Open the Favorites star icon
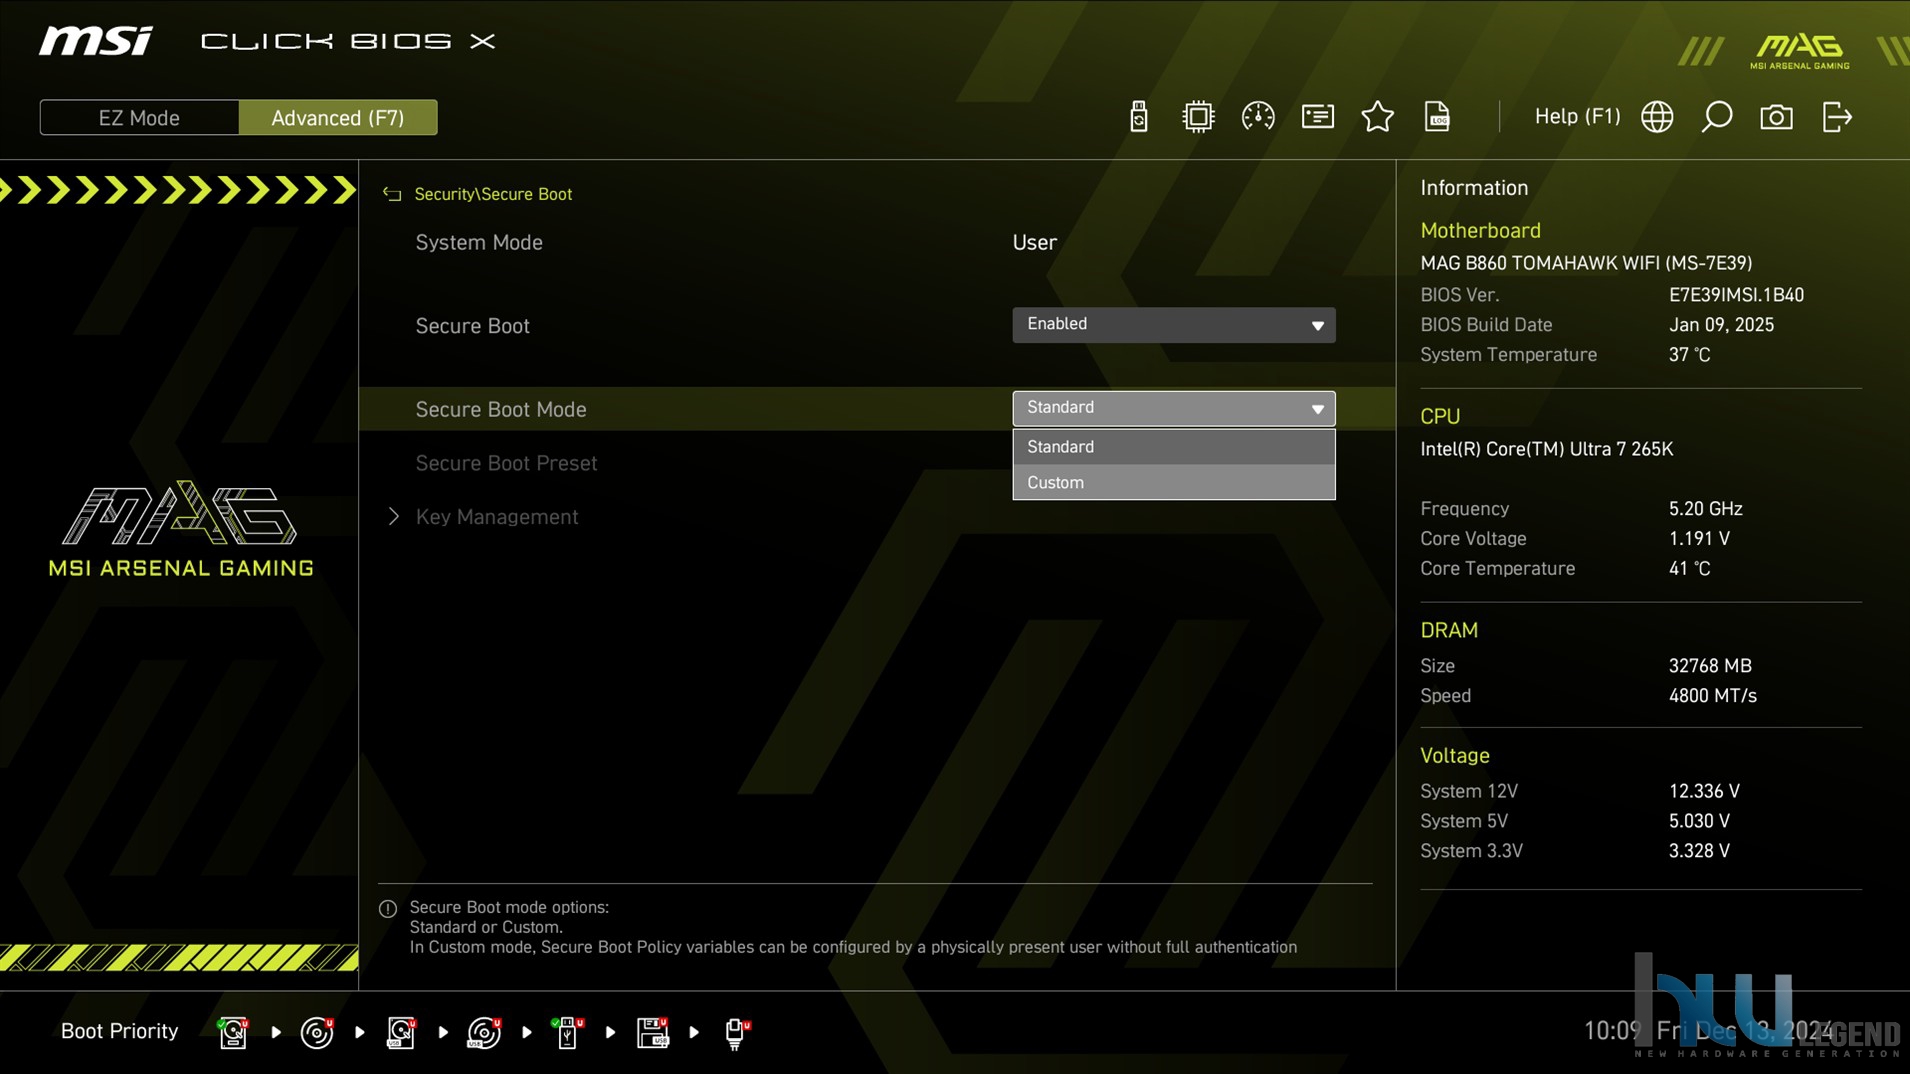This screenshot has height=1074, width=1910. [x=1378, y=117]
